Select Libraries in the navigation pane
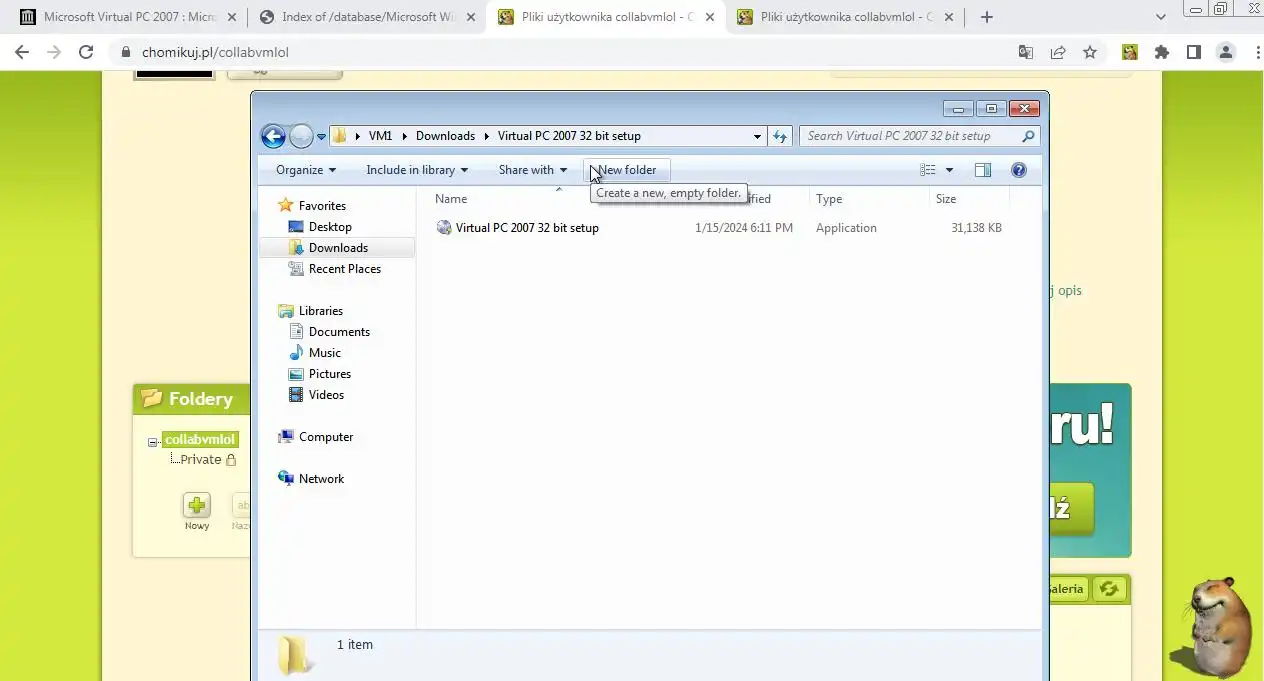 [x=321, y=311]
